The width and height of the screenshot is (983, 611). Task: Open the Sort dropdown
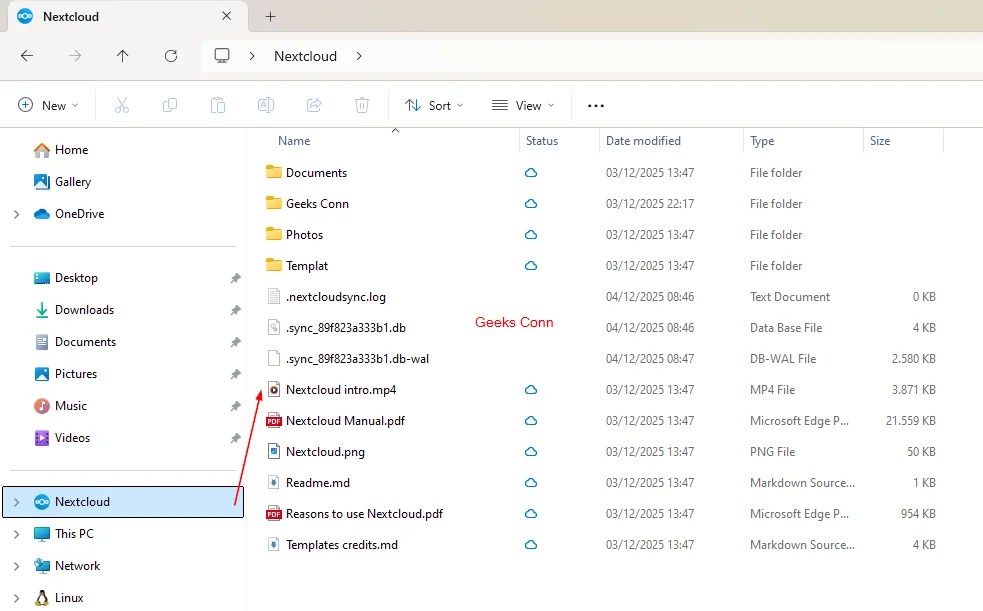click(x=433, y=104)
